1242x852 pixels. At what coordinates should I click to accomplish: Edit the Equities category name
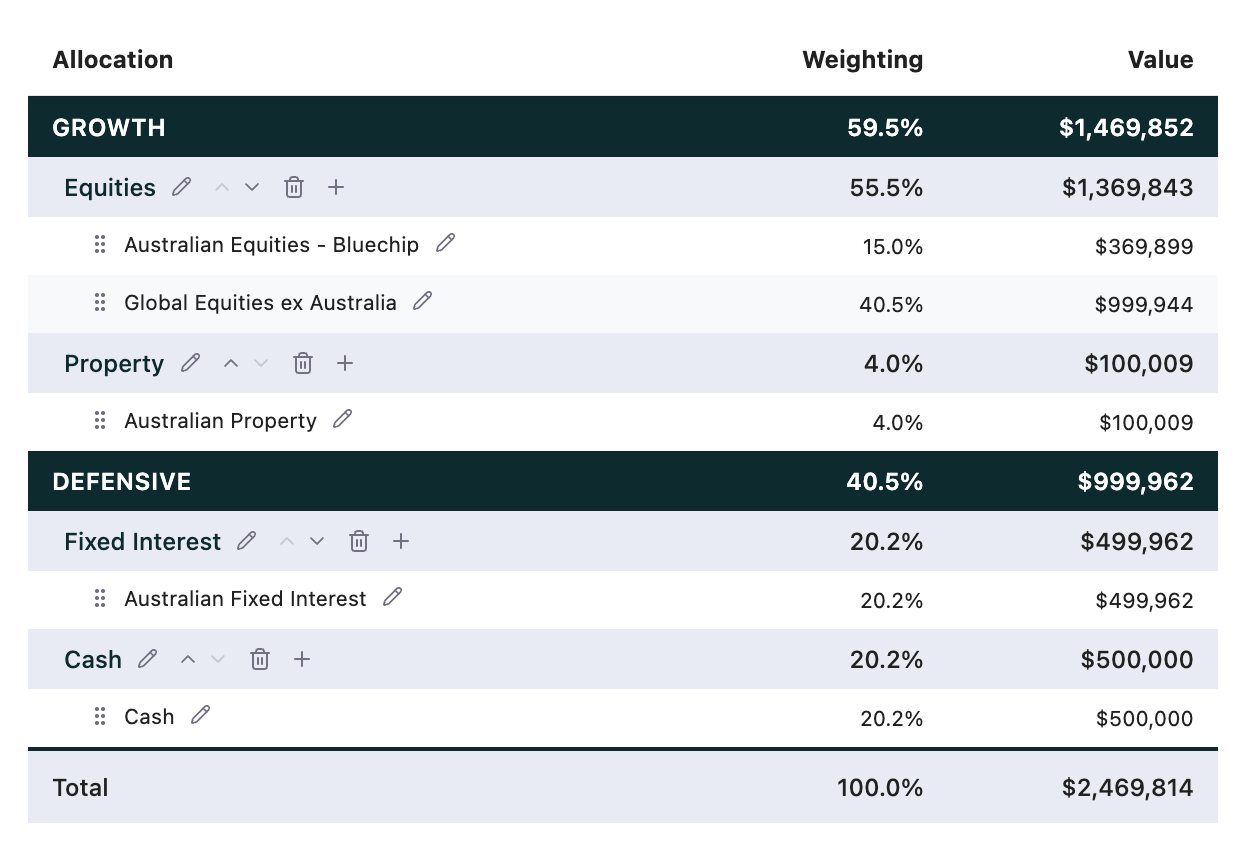[181, 187]
